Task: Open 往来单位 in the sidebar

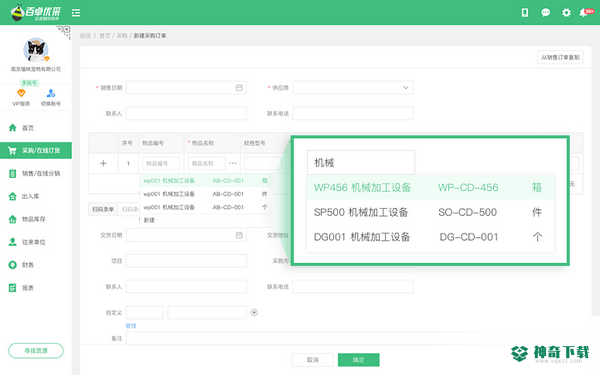Action: (x=36, y=242)
